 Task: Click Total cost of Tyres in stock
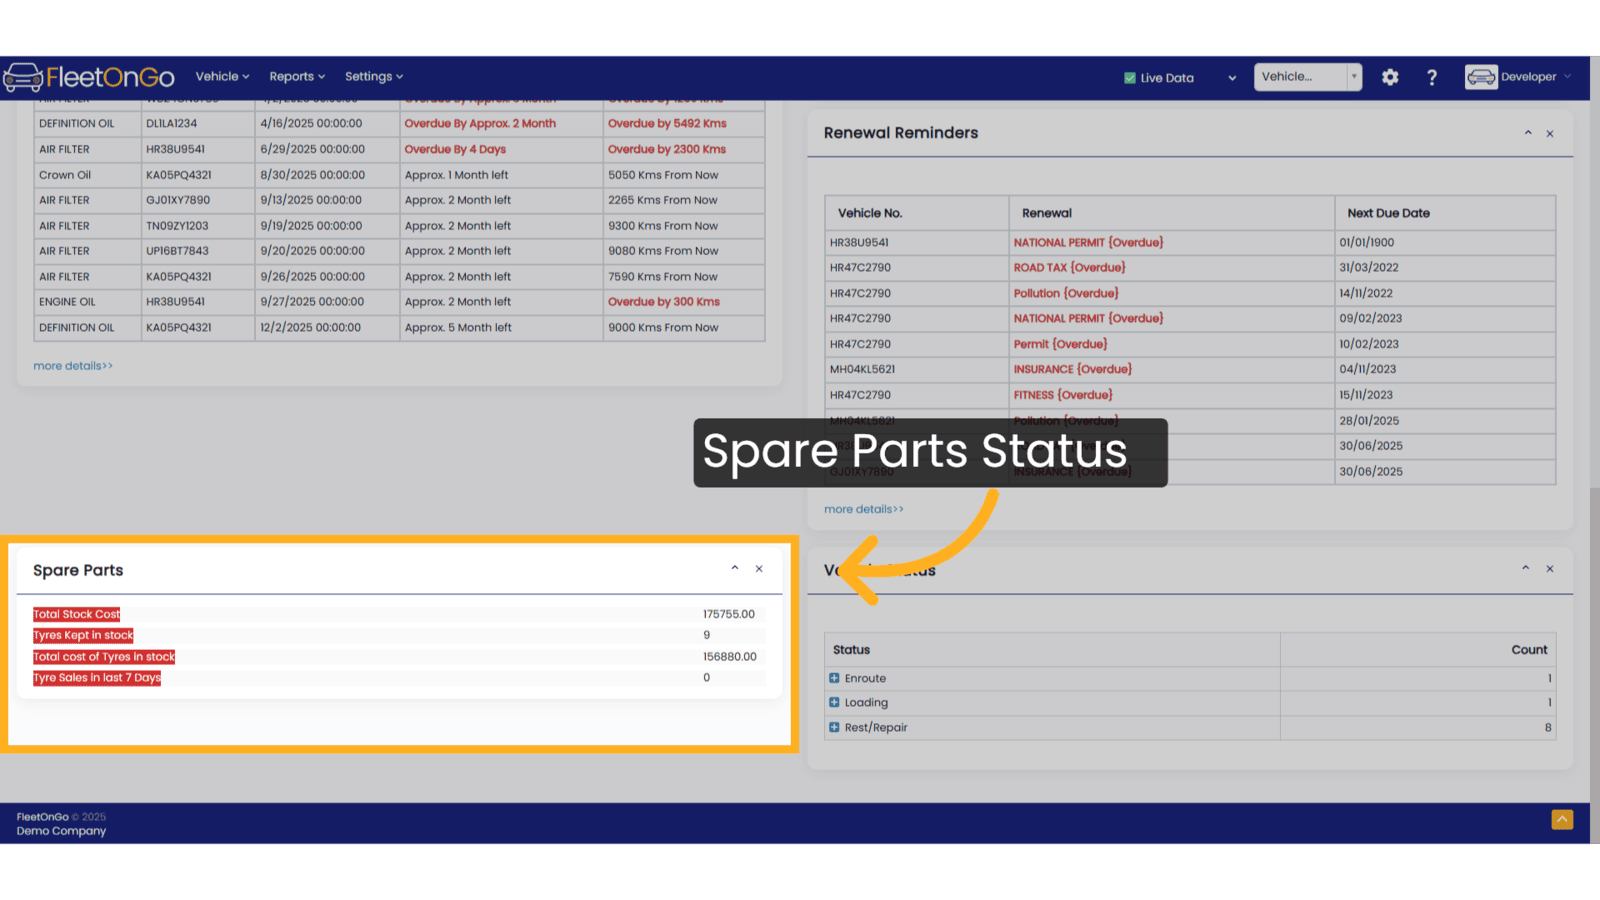tap(104, 657)
